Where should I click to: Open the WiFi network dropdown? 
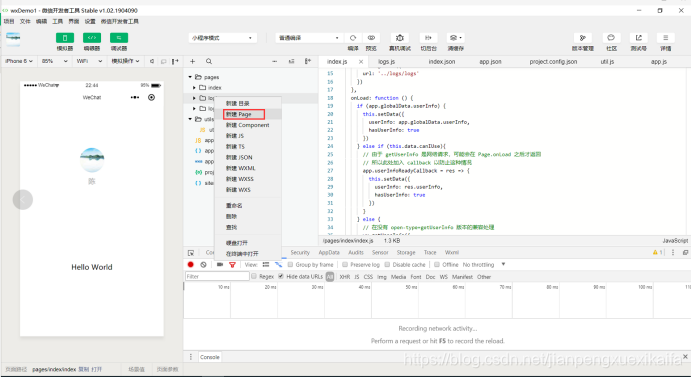click(89, 61)
